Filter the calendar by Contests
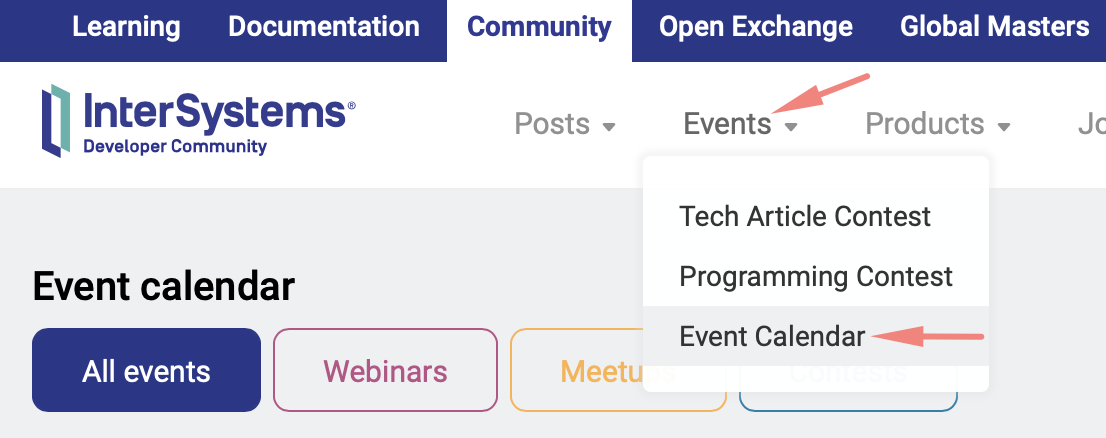The image size is (1106, 438). pos(848,400)
